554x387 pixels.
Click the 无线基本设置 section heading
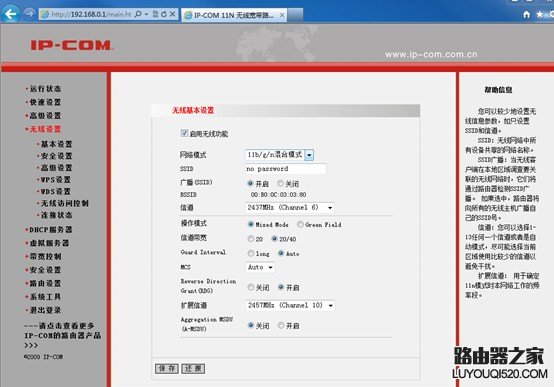[x=193, y=110]
